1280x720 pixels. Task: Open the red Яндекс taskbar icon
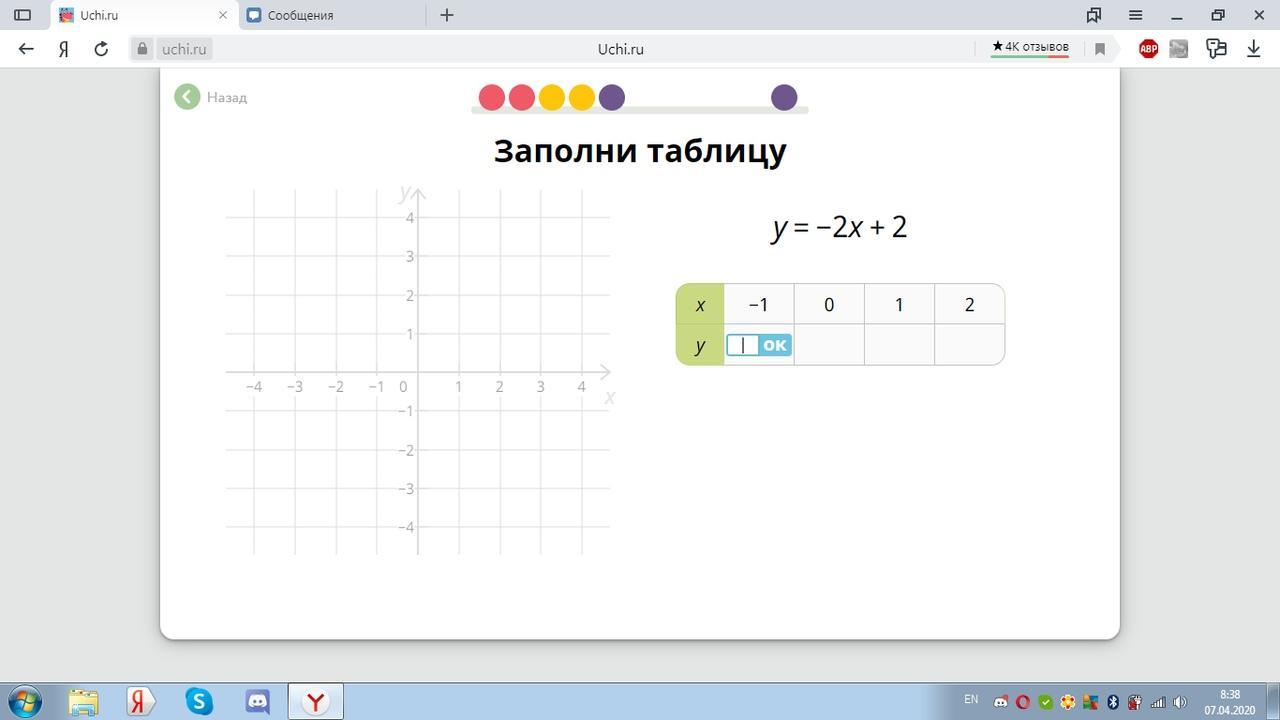141,701
